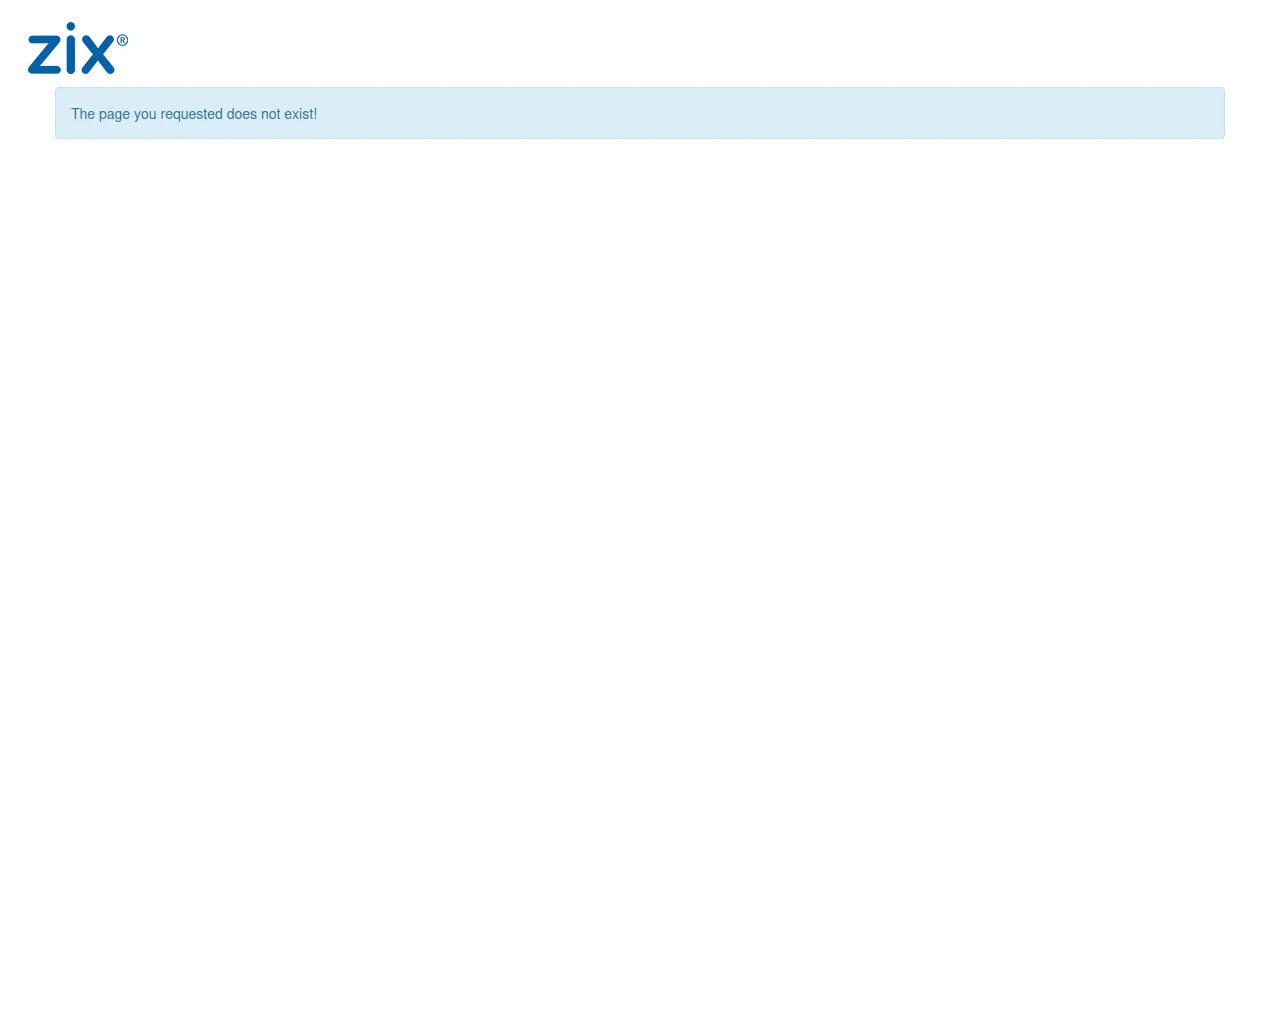Click the light blue notification strip

[640, 113]
